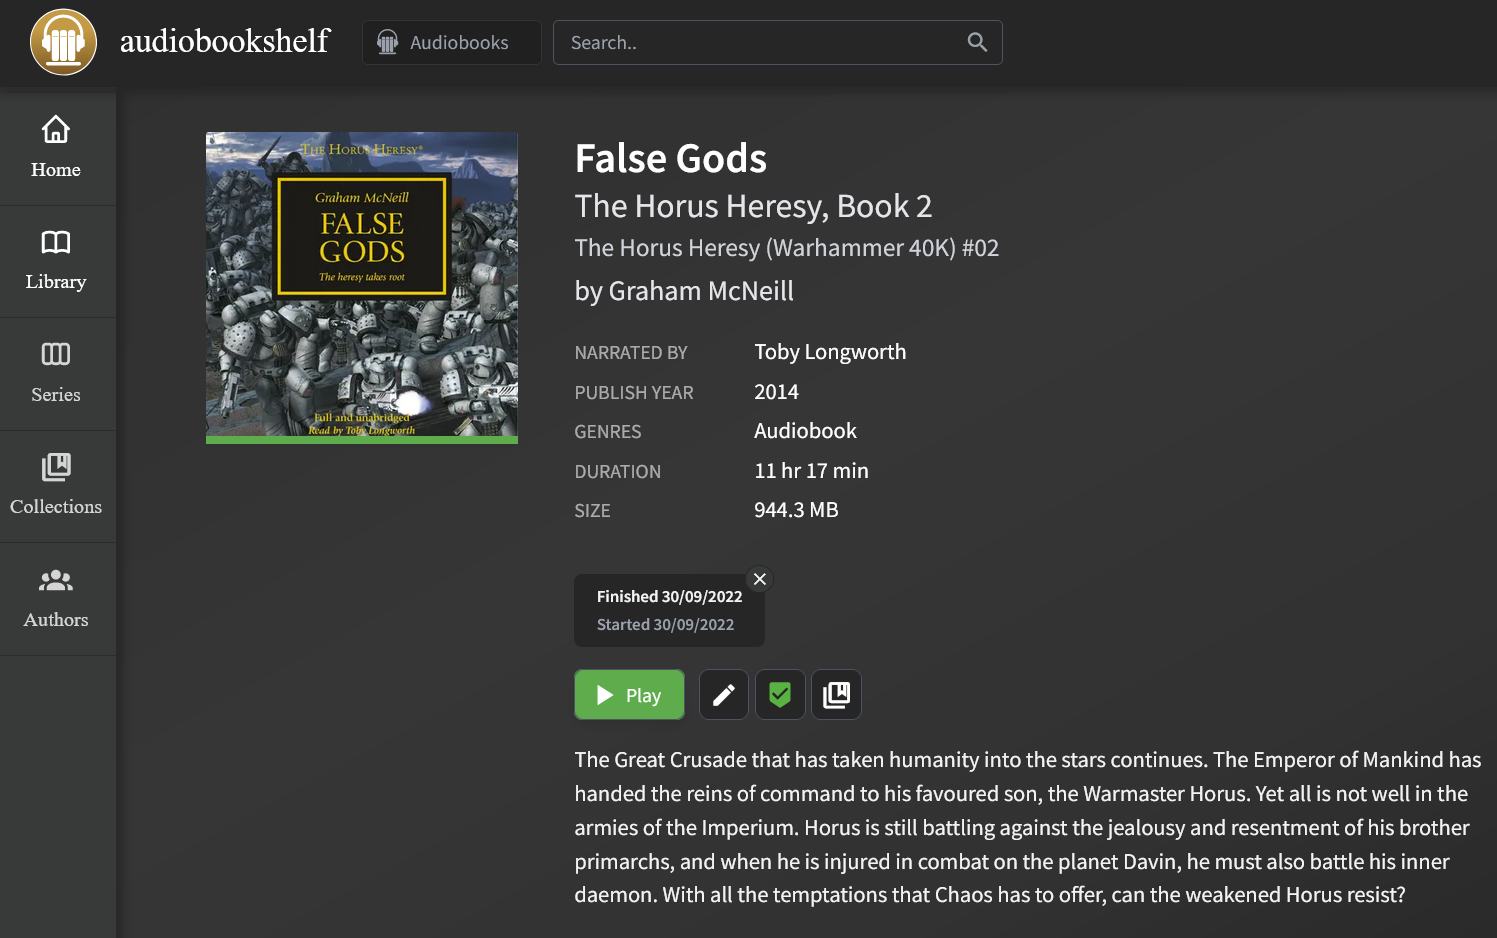Click the search magnifier icon
Viewport: 1497px width, 938px height.
tap(977, 42)
